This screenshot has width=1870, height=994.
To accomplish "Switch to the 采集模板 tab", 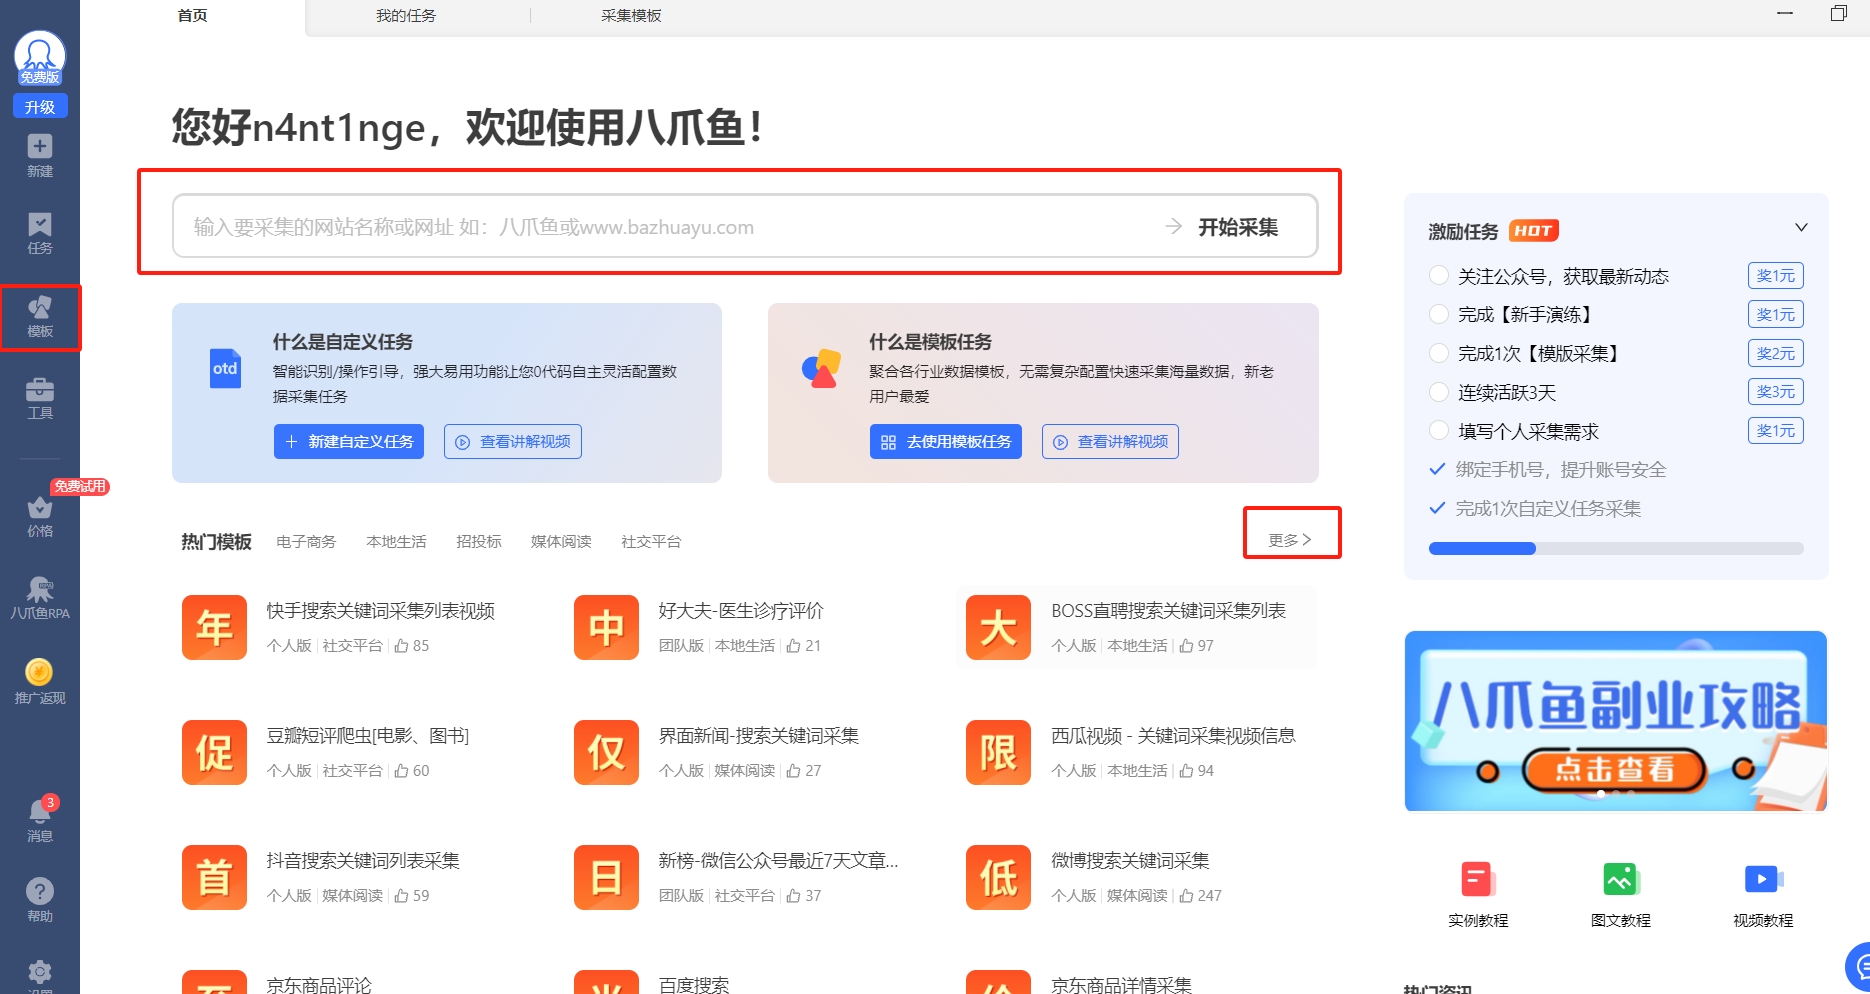I will 631,16.
